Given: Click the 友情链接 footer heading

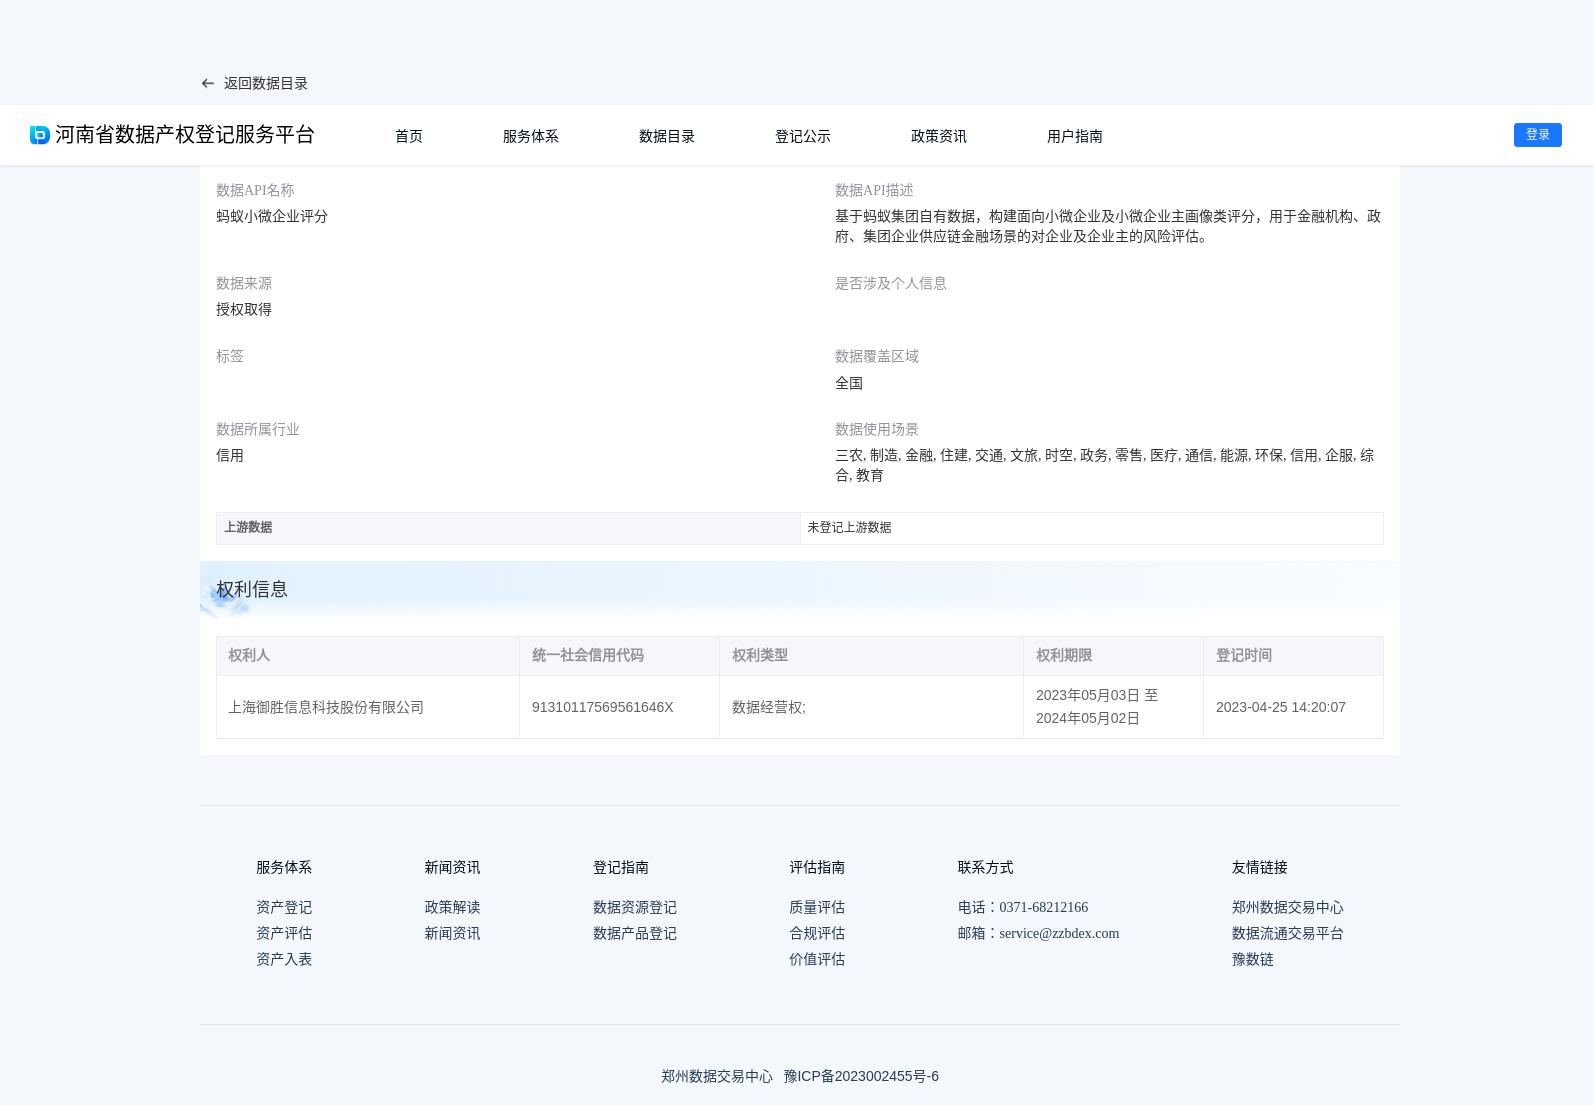Looking at the screenshot, I should click(1260, 867).
